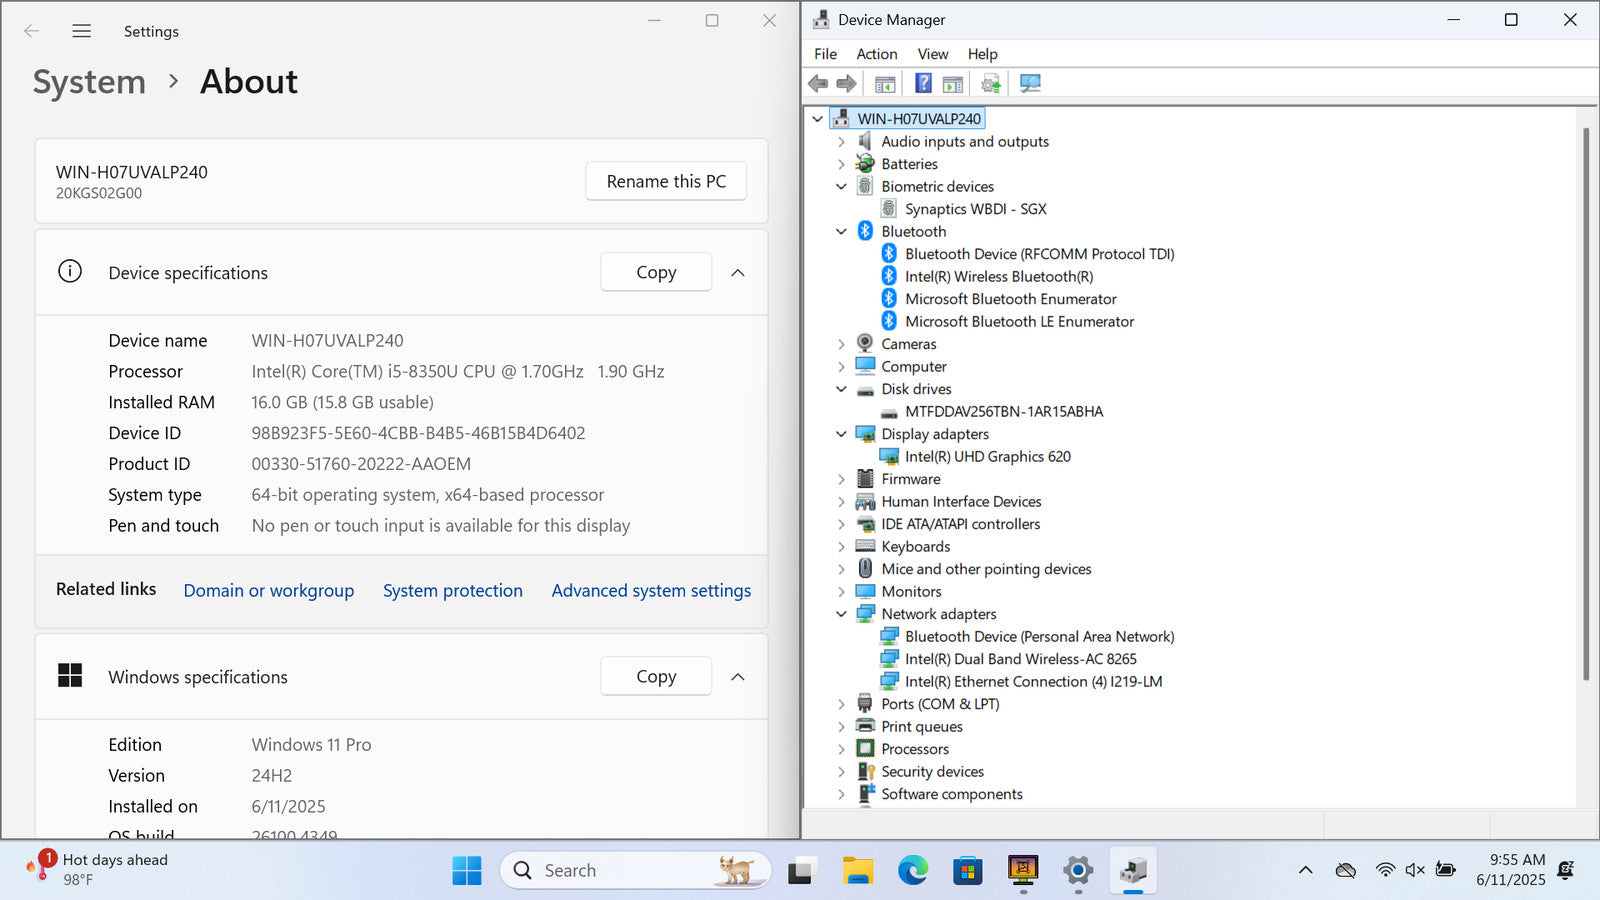Select Intel(R) Dual Band Wireless-AC 8265 adapter
The width and height of the screenshot is (1600, 900).
pyautogui.click(x=1020, y=659)
